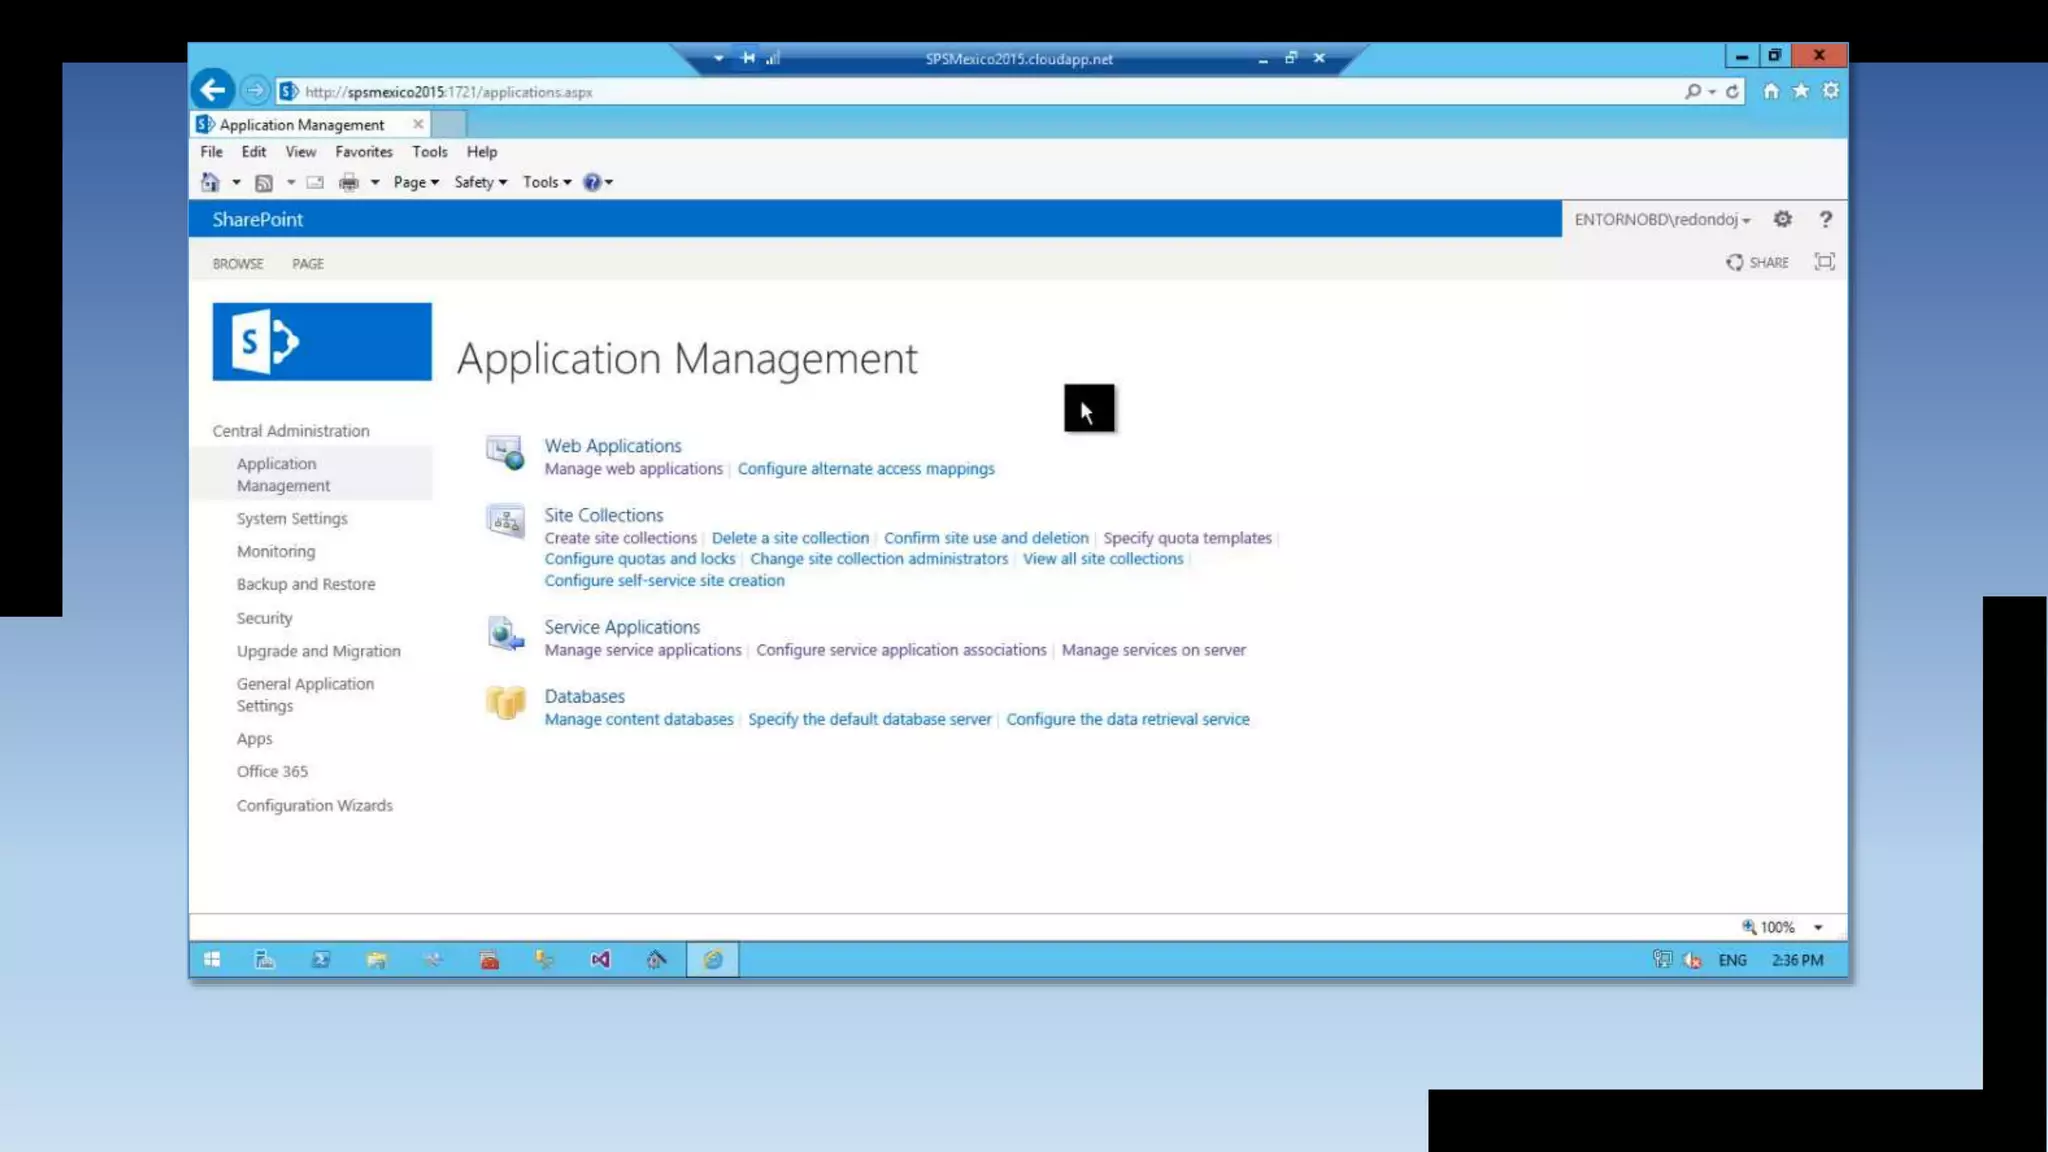Expand the 100% zoom level dropdown
The height and width of the screenshot is (1152, 2048).
point(1818,927)
